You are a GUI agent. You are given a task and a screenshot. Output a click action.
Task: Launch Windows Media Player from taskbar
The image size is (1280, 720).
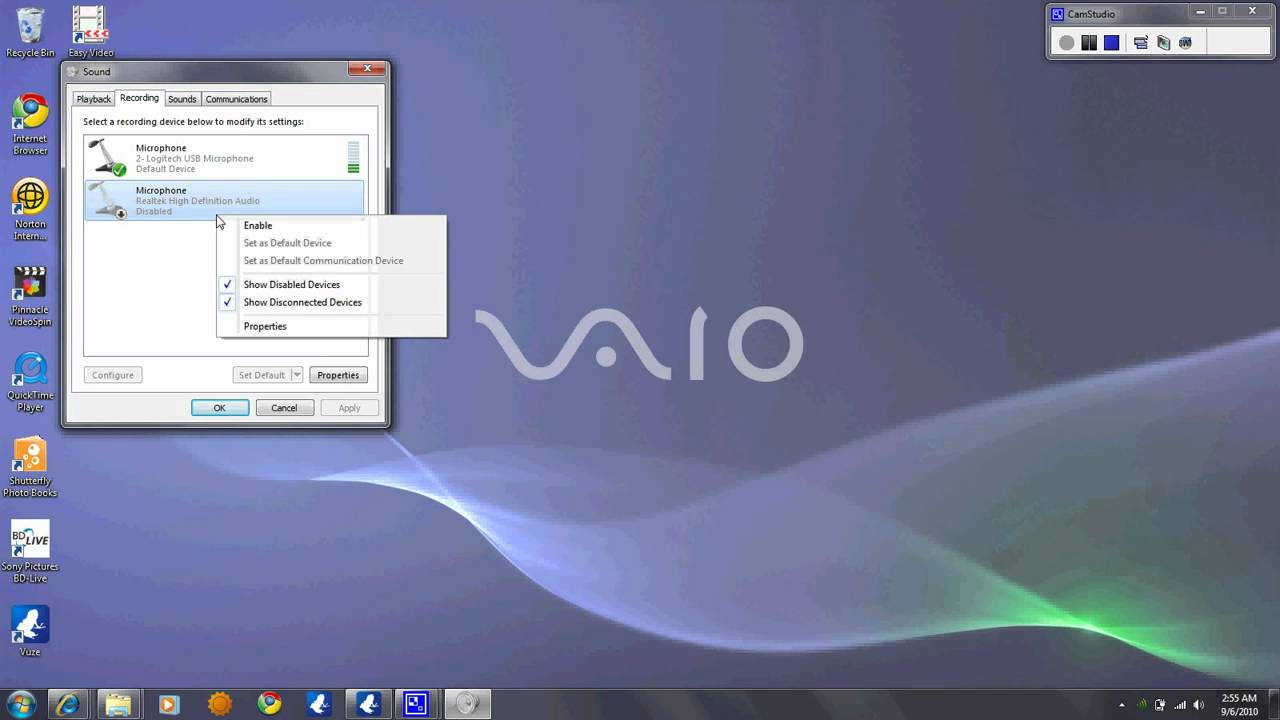click(x=168, y=704)
